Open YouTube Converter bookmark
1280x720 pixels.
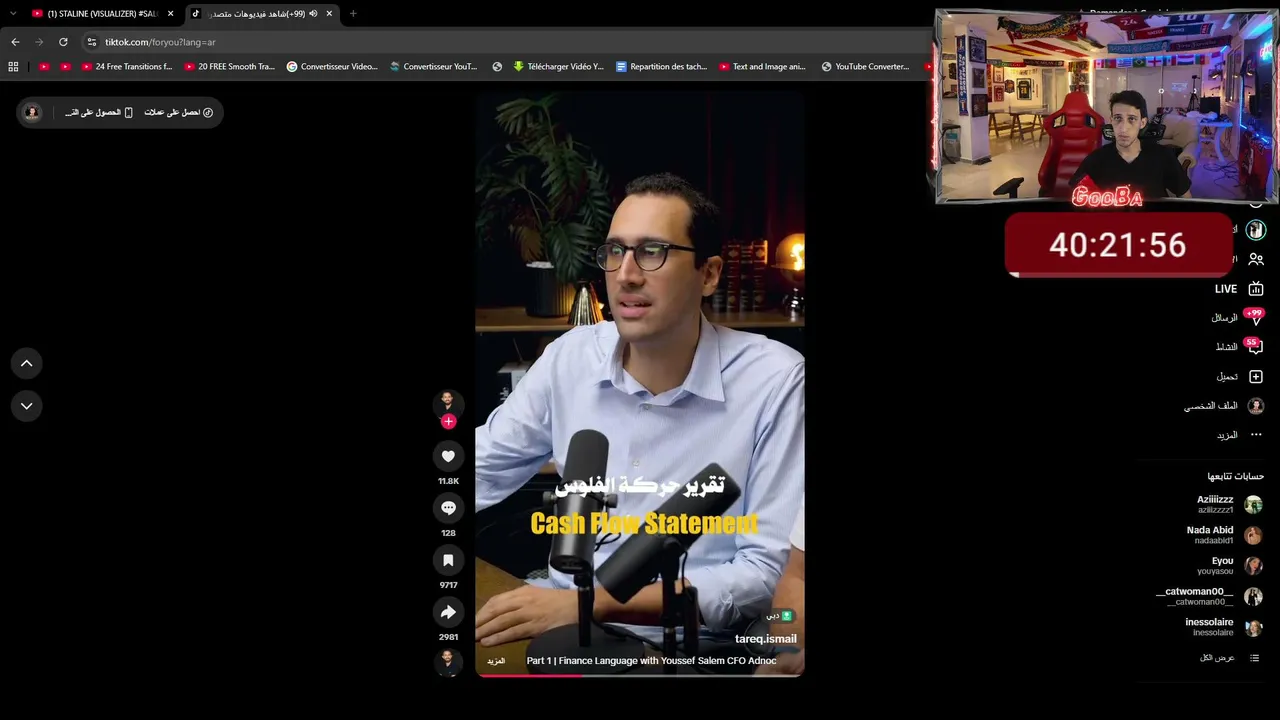(x=865, y=67)
